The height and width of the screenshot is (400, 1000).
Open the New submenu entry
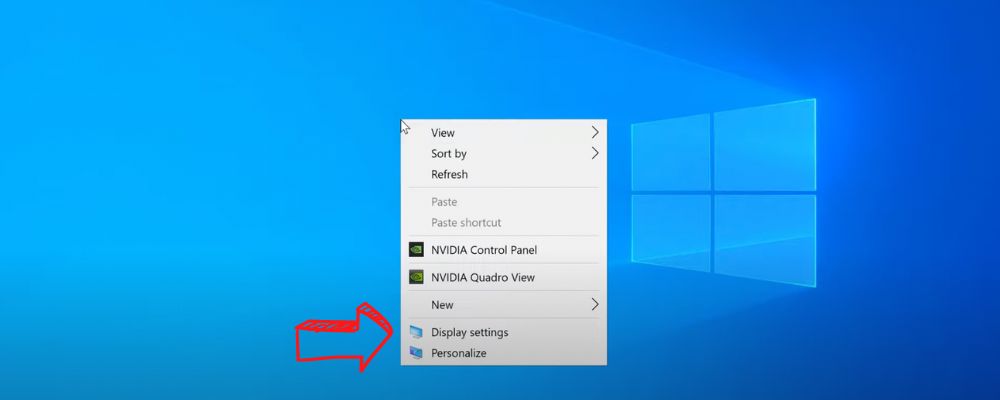tap(504, 305)
